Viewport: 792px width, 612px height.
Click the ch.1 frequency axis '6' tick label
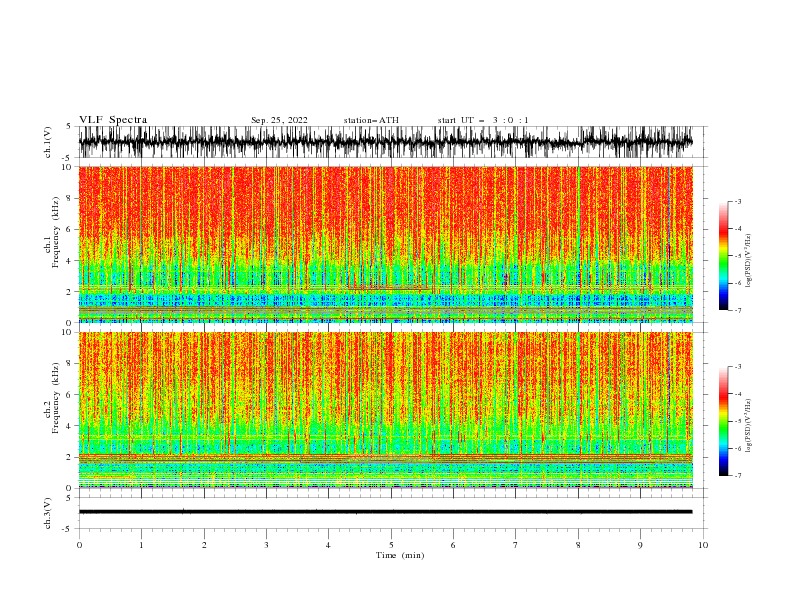tap(69, 229)
